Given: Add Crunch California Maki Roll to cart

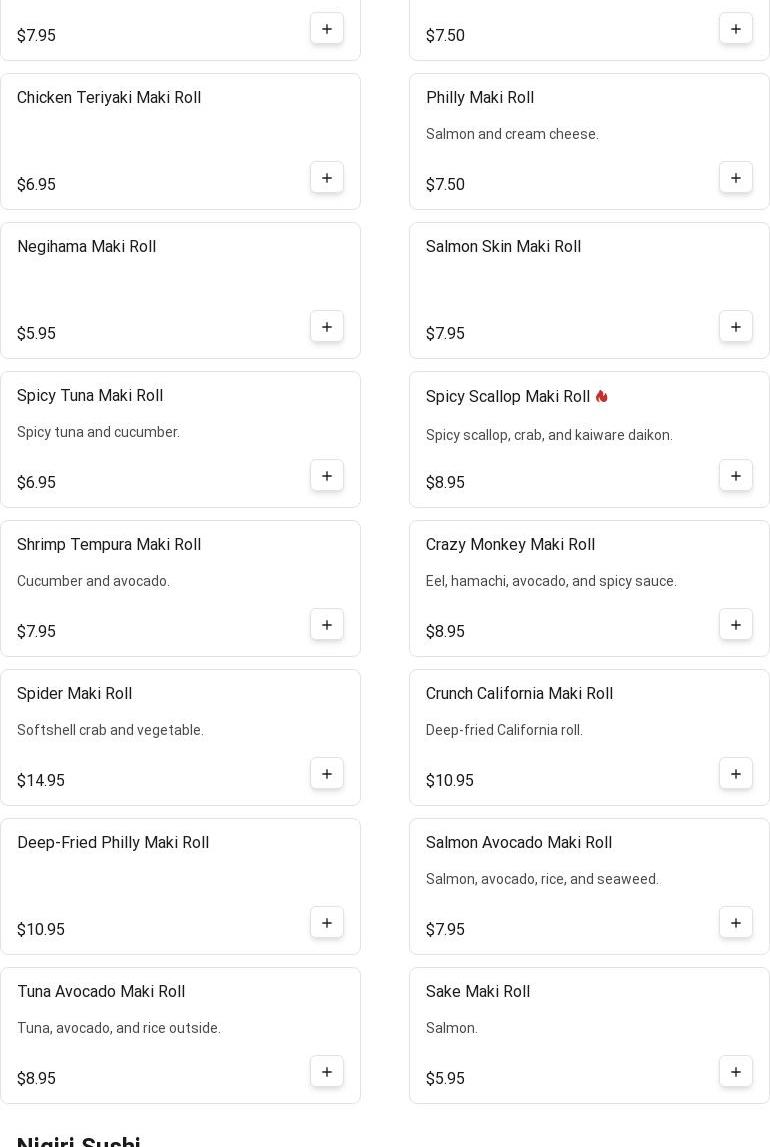Looking at the screenshot, I should pos(736,774).
